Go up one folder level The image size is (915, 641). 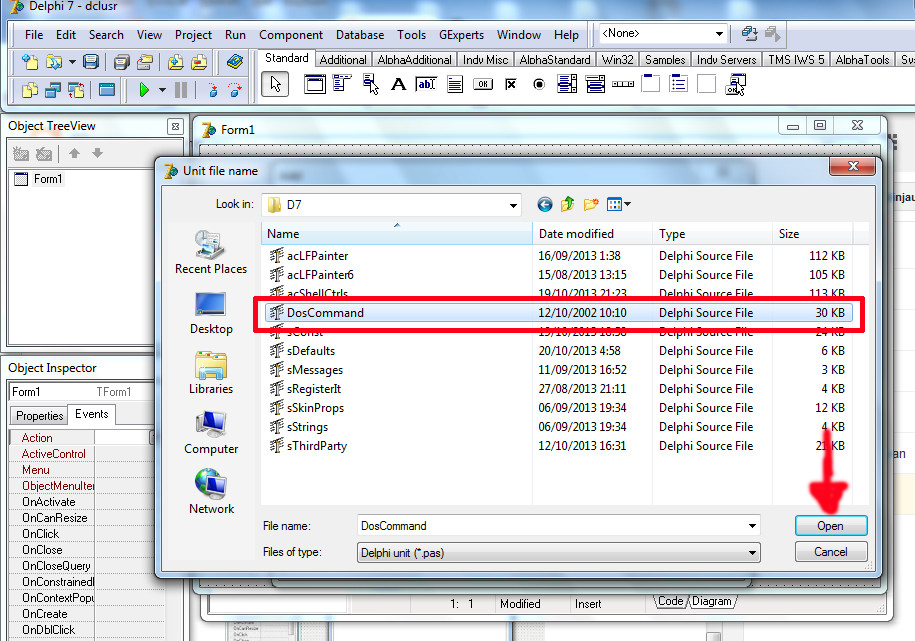568,204
